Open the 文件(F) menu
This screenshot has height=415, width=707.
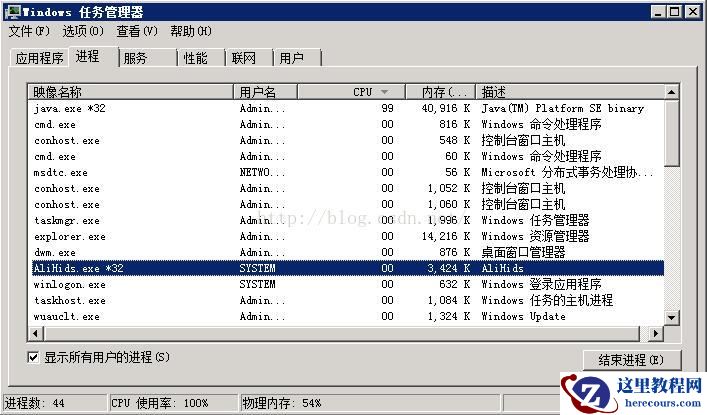point(29,31)
